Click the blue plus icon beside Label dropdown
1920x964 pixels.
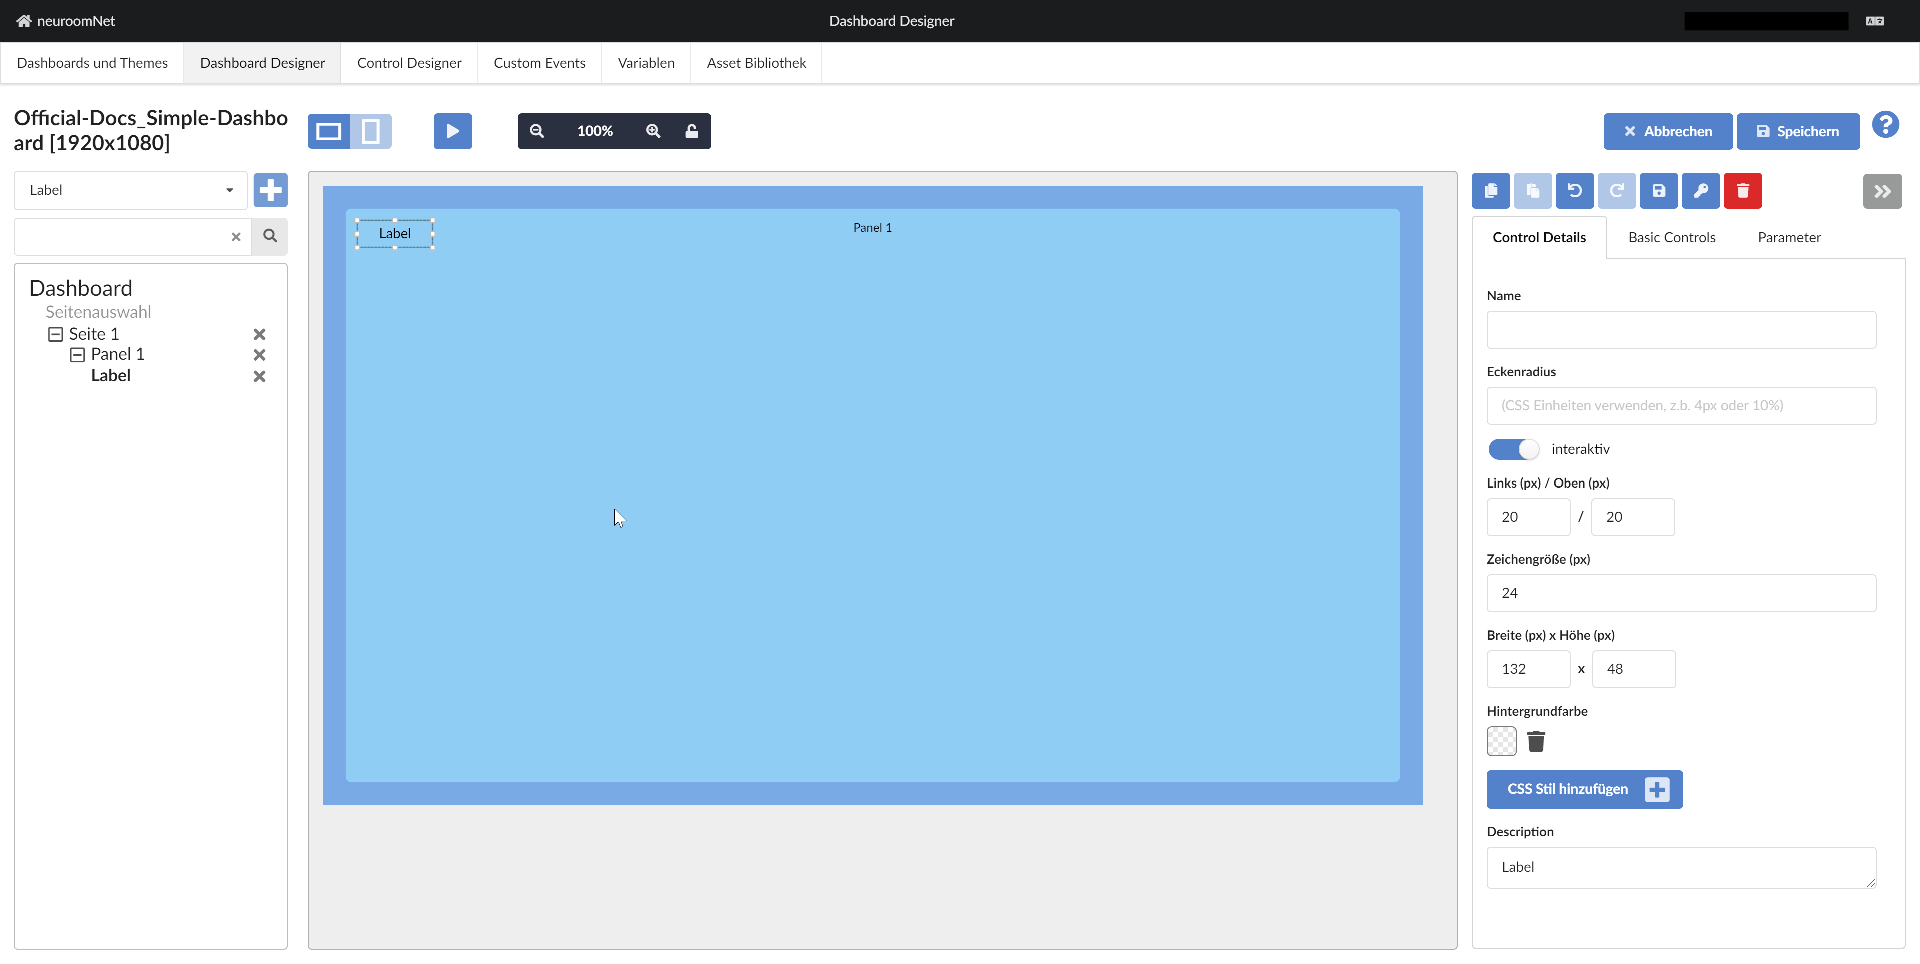coord(270,189)
